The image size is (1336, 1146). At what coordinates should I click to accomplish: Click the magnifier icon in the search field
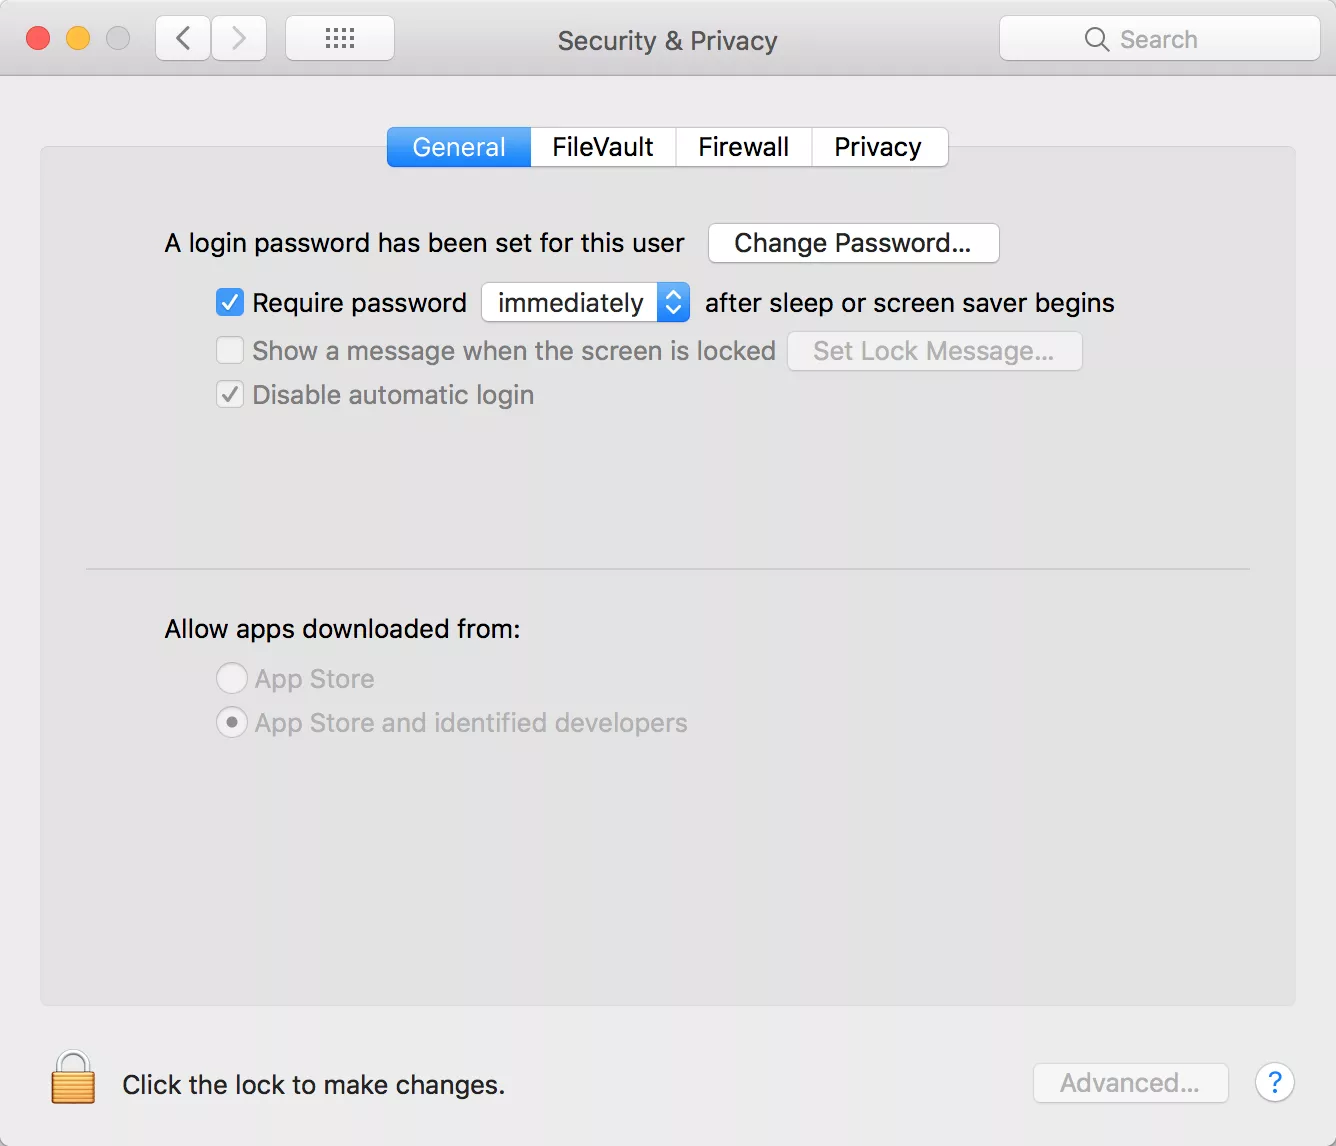click(1097, 39)
